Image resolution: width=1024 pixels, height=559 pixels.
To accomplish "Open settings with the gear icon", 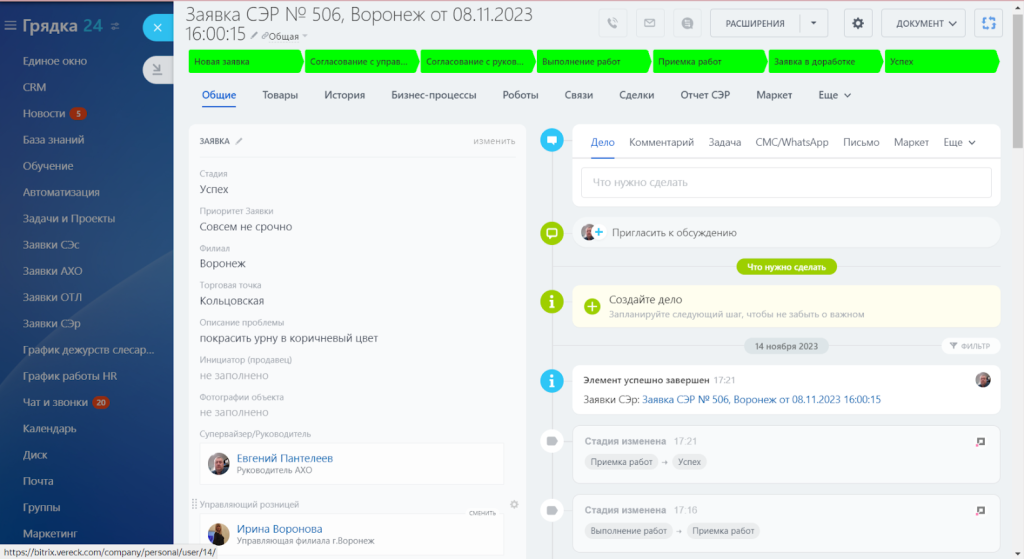I will click(858, 23).
